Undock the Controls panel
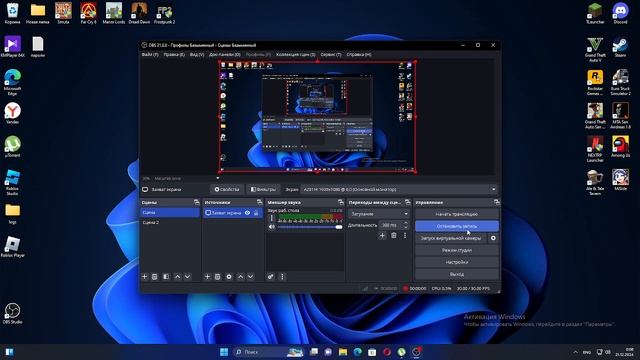Viewport: 640px width, 360px height. pos(496,202)
